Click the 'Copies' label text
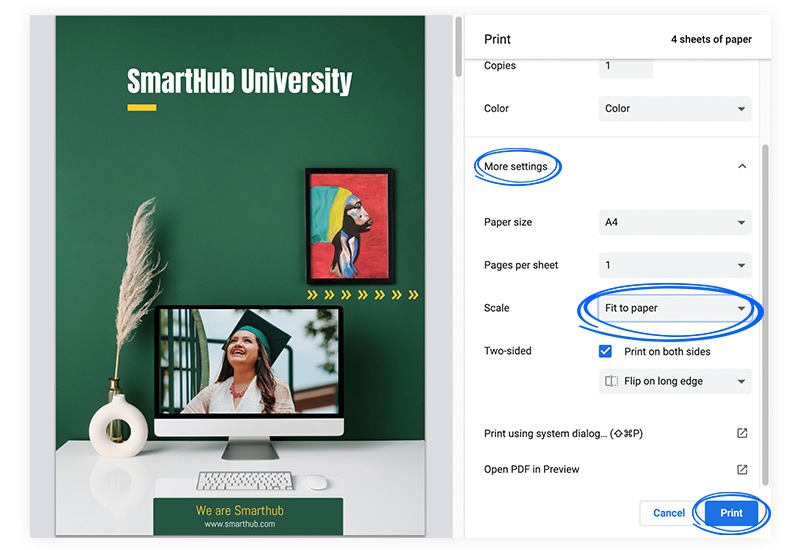This screenshot has width=800, height=550. (x=499, y=65)
